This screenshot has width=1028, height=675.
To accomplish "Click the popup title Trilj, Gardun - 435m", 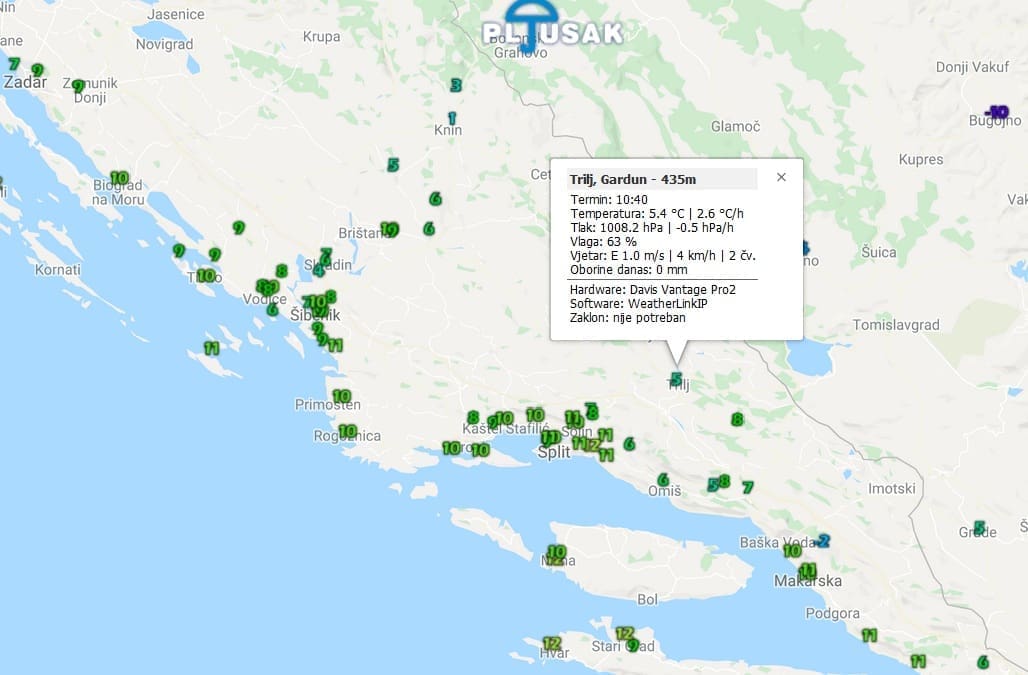I will [633, 179].
